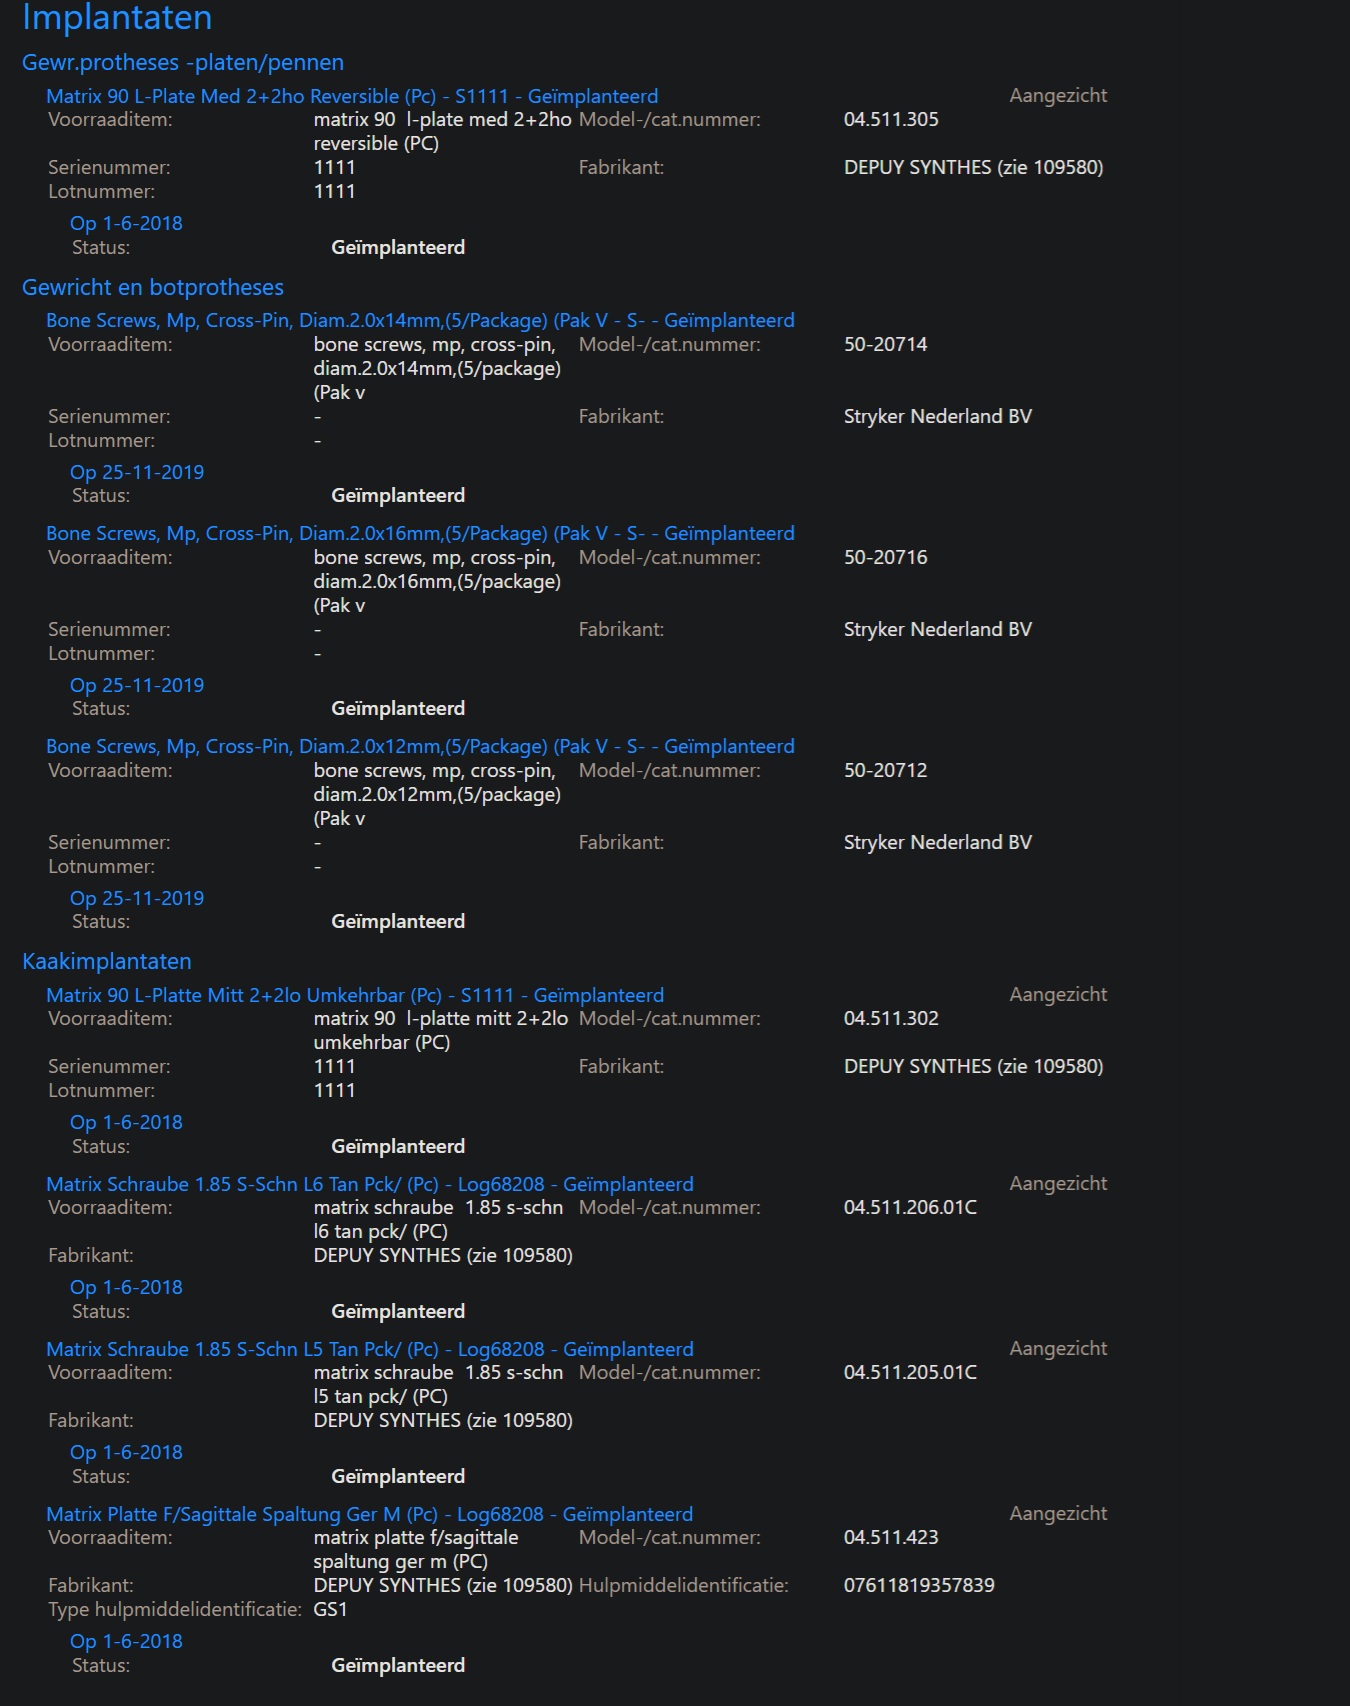The width and height of the screenshot is (1350, 1706).
Task: Open Gewricht en botprotheses category link
Action: click(153, 287)
